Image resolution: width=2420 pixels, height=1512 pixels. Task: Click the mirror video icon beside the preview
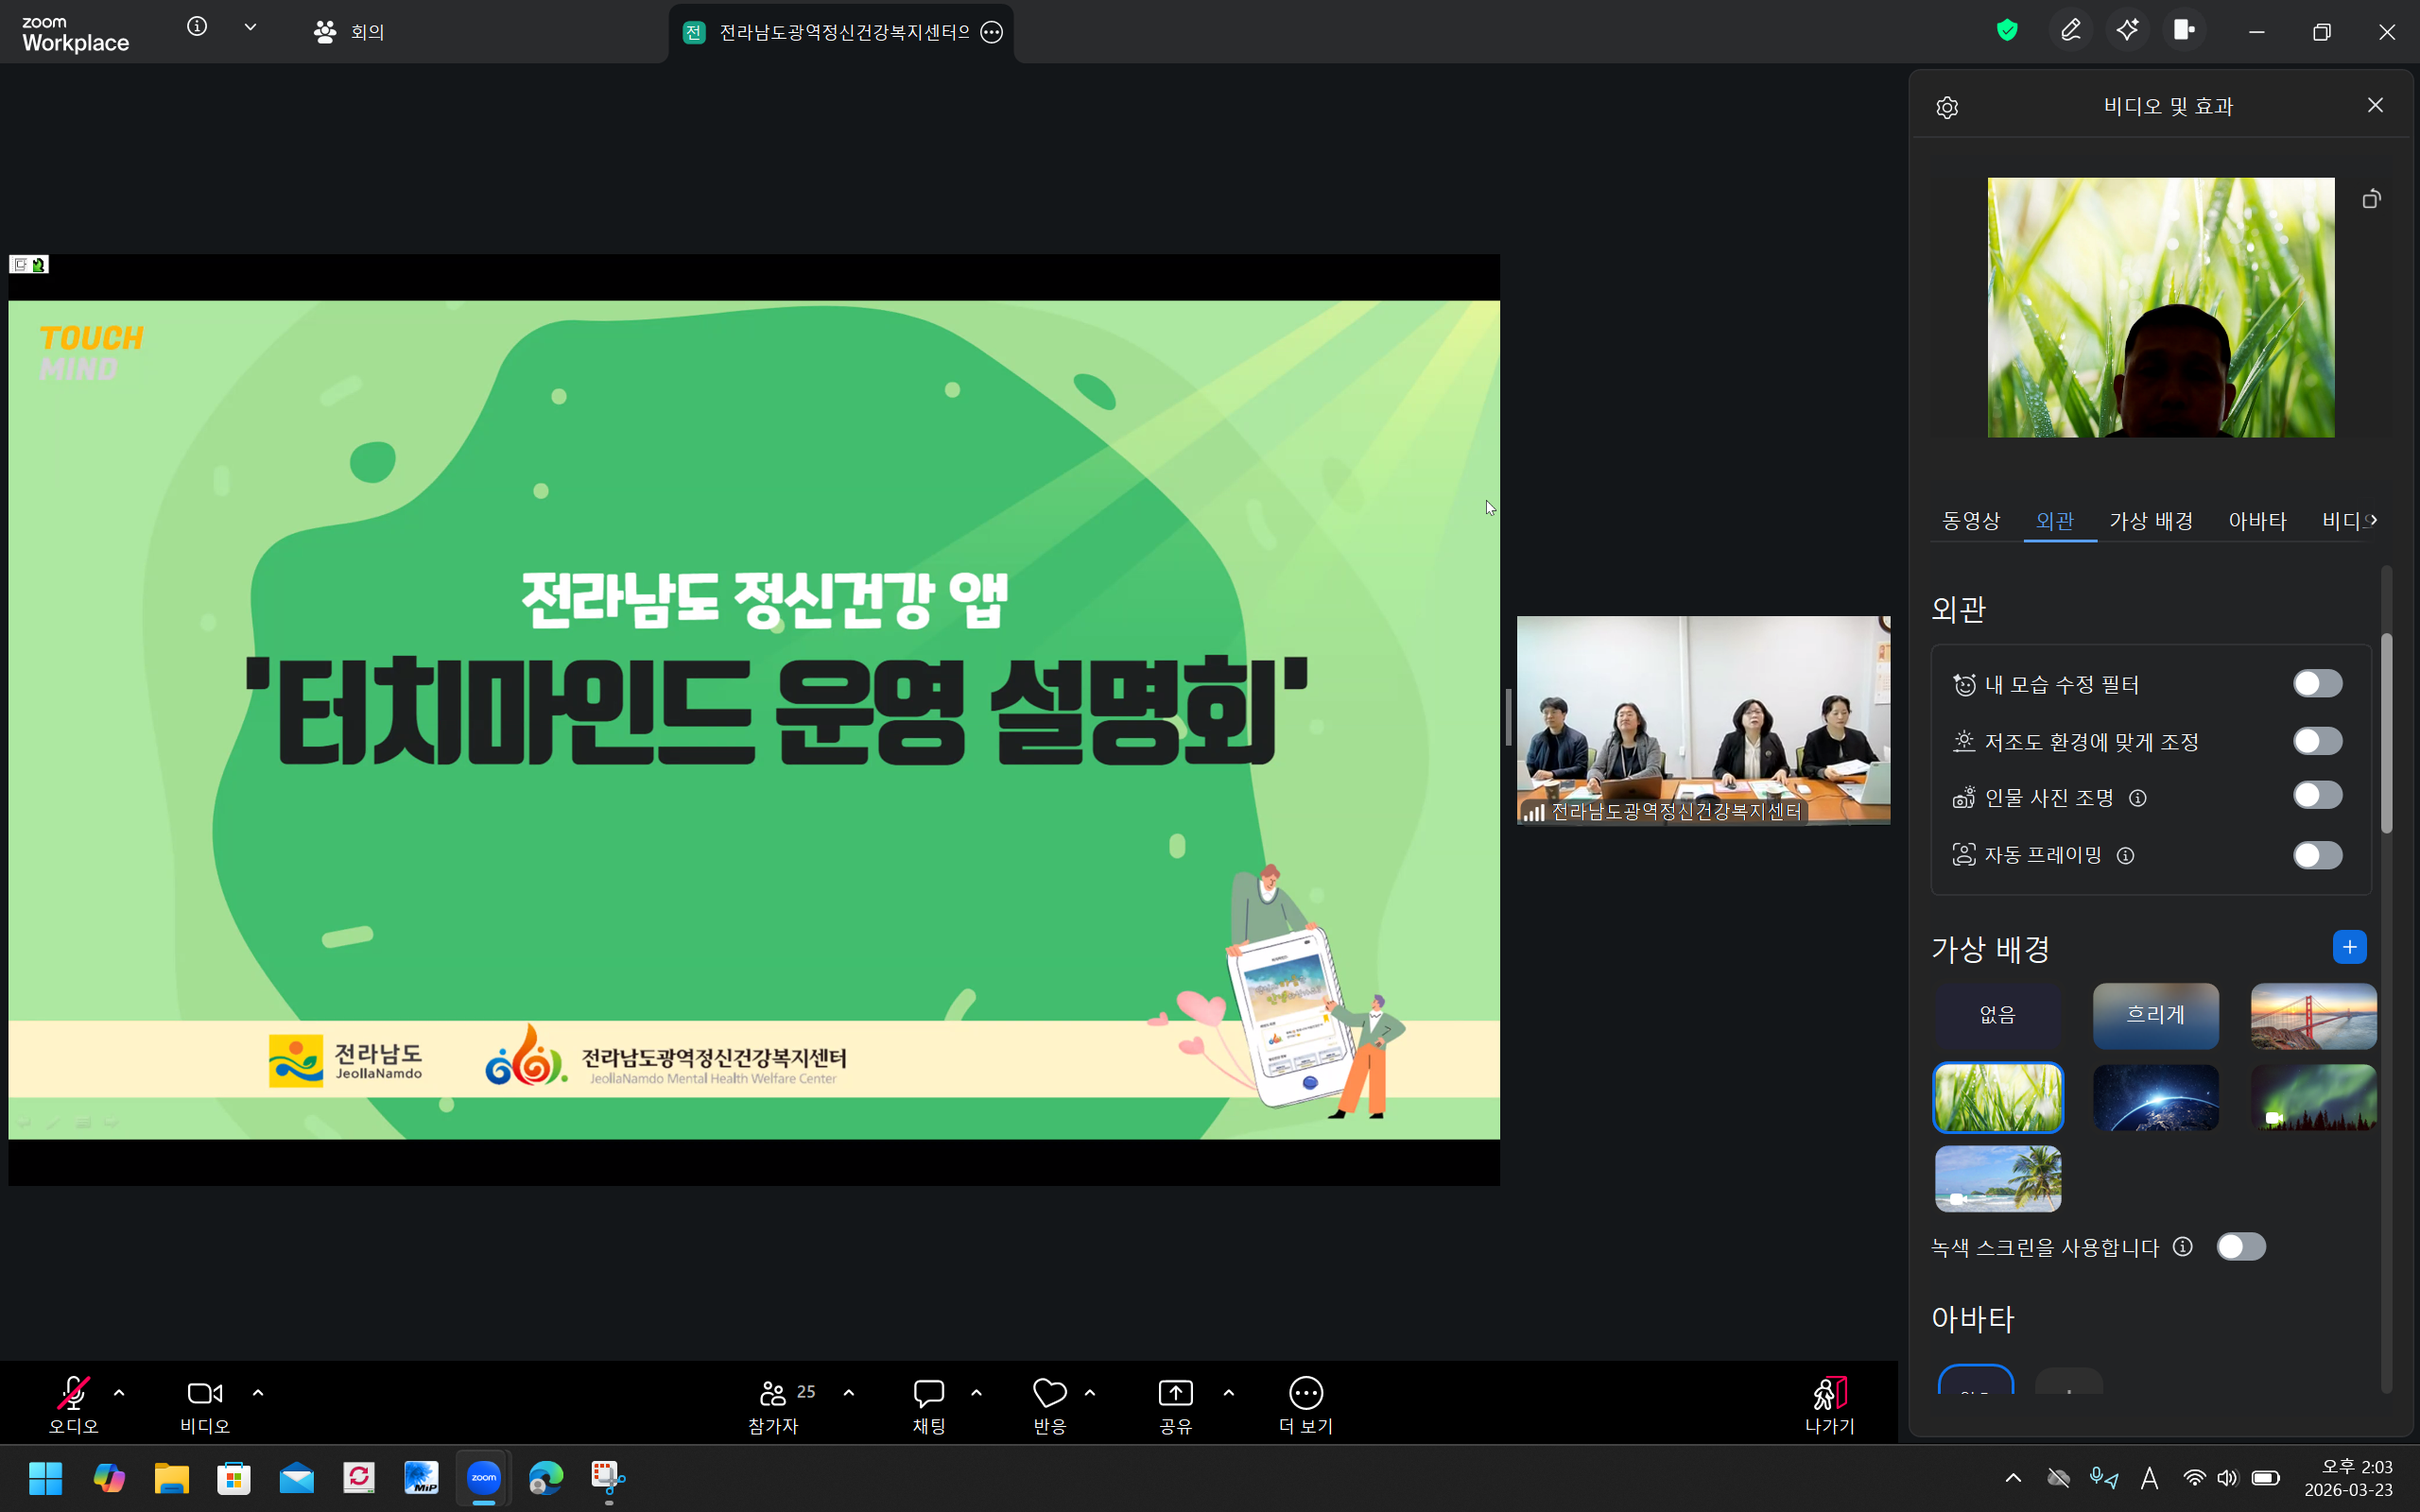(2371, 199)
